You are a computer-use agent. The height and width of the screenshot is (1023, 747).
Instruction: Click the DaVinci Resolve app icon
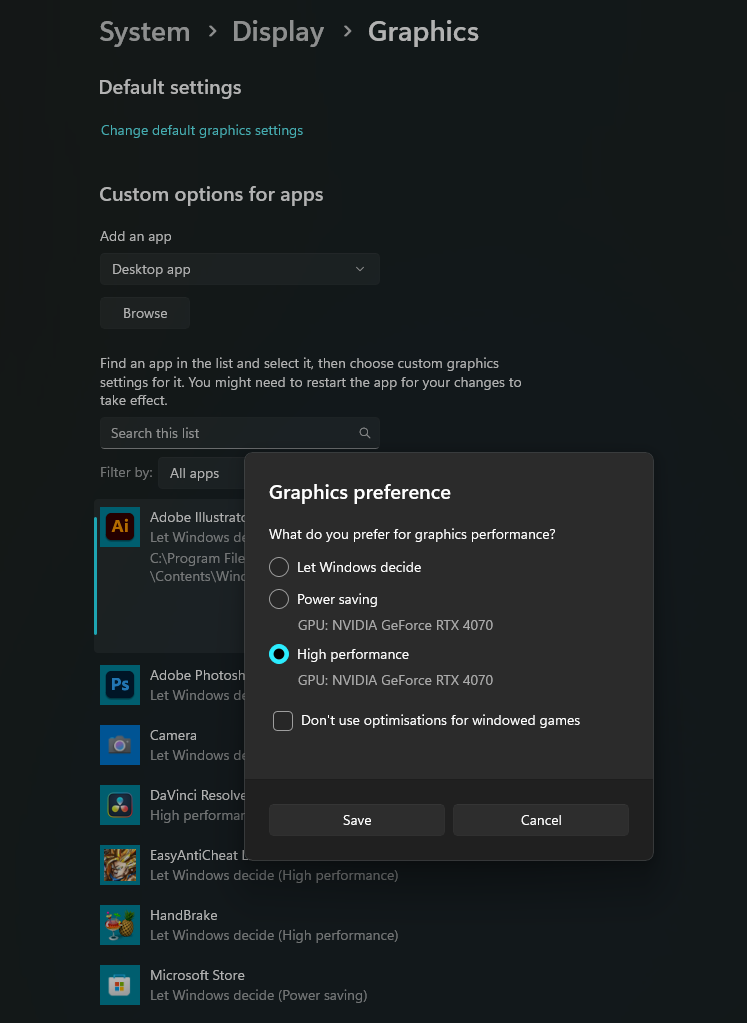point(120,804)
